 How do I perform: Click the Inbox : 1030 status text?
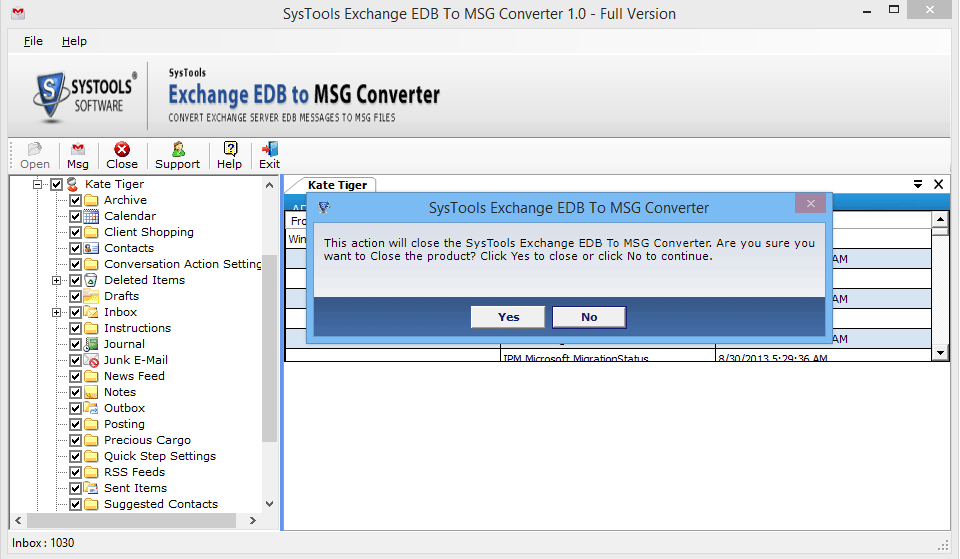(43, 543)
